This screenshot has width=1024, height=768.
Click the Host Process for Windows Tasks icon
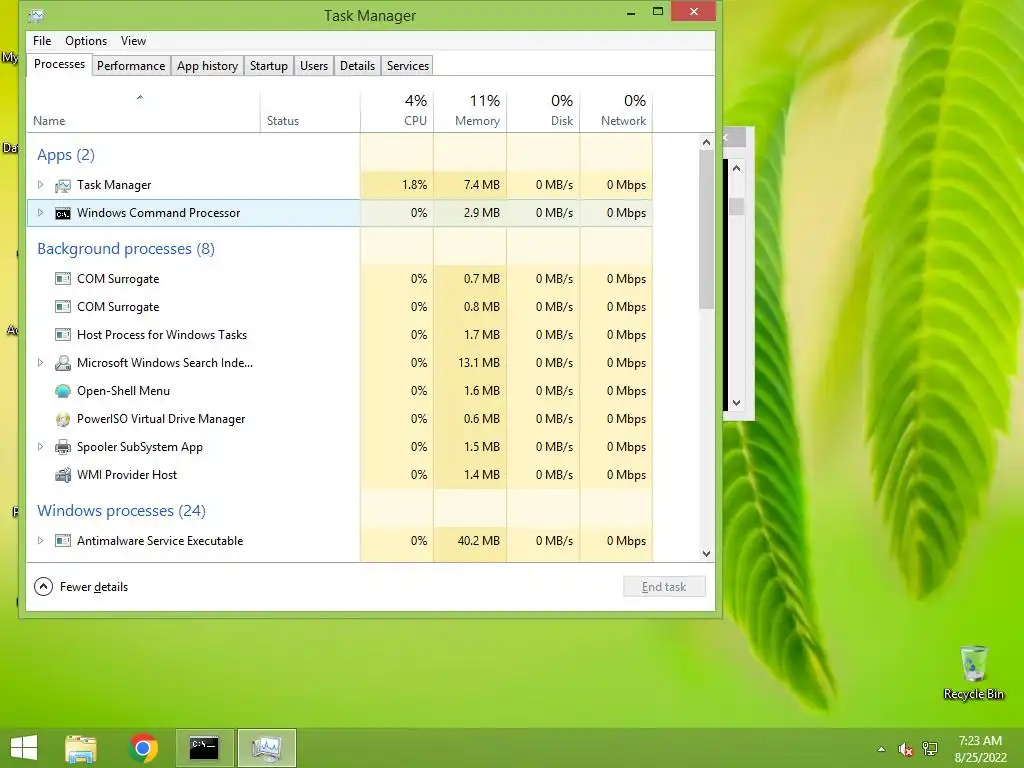tap(63, 335)
